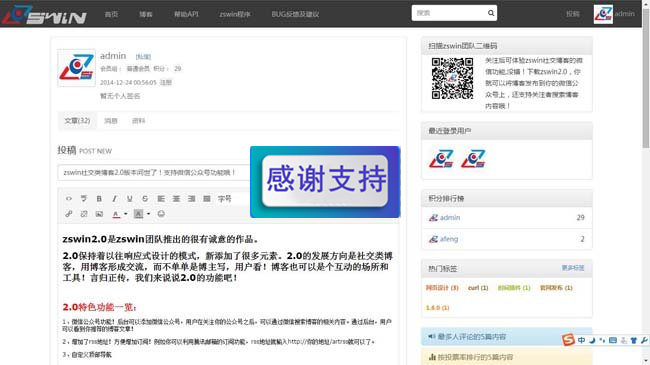Click the red heading 2.0特色功能一览
Image resolution: width=650 pixels, height=365 pixels.
[x=99, y=307]
